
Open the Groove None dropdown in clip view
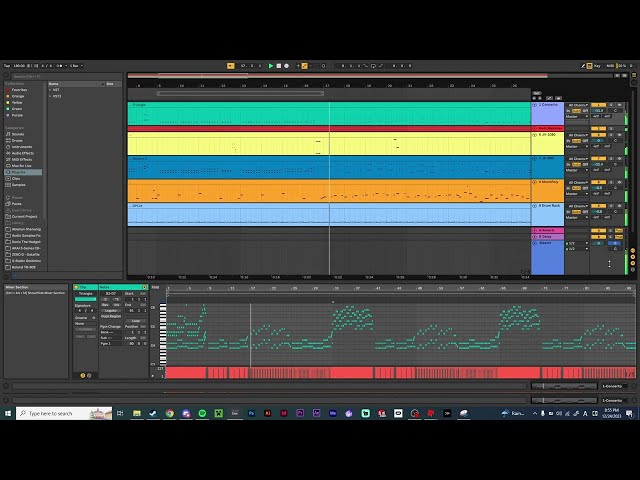(x=85, y=324)
